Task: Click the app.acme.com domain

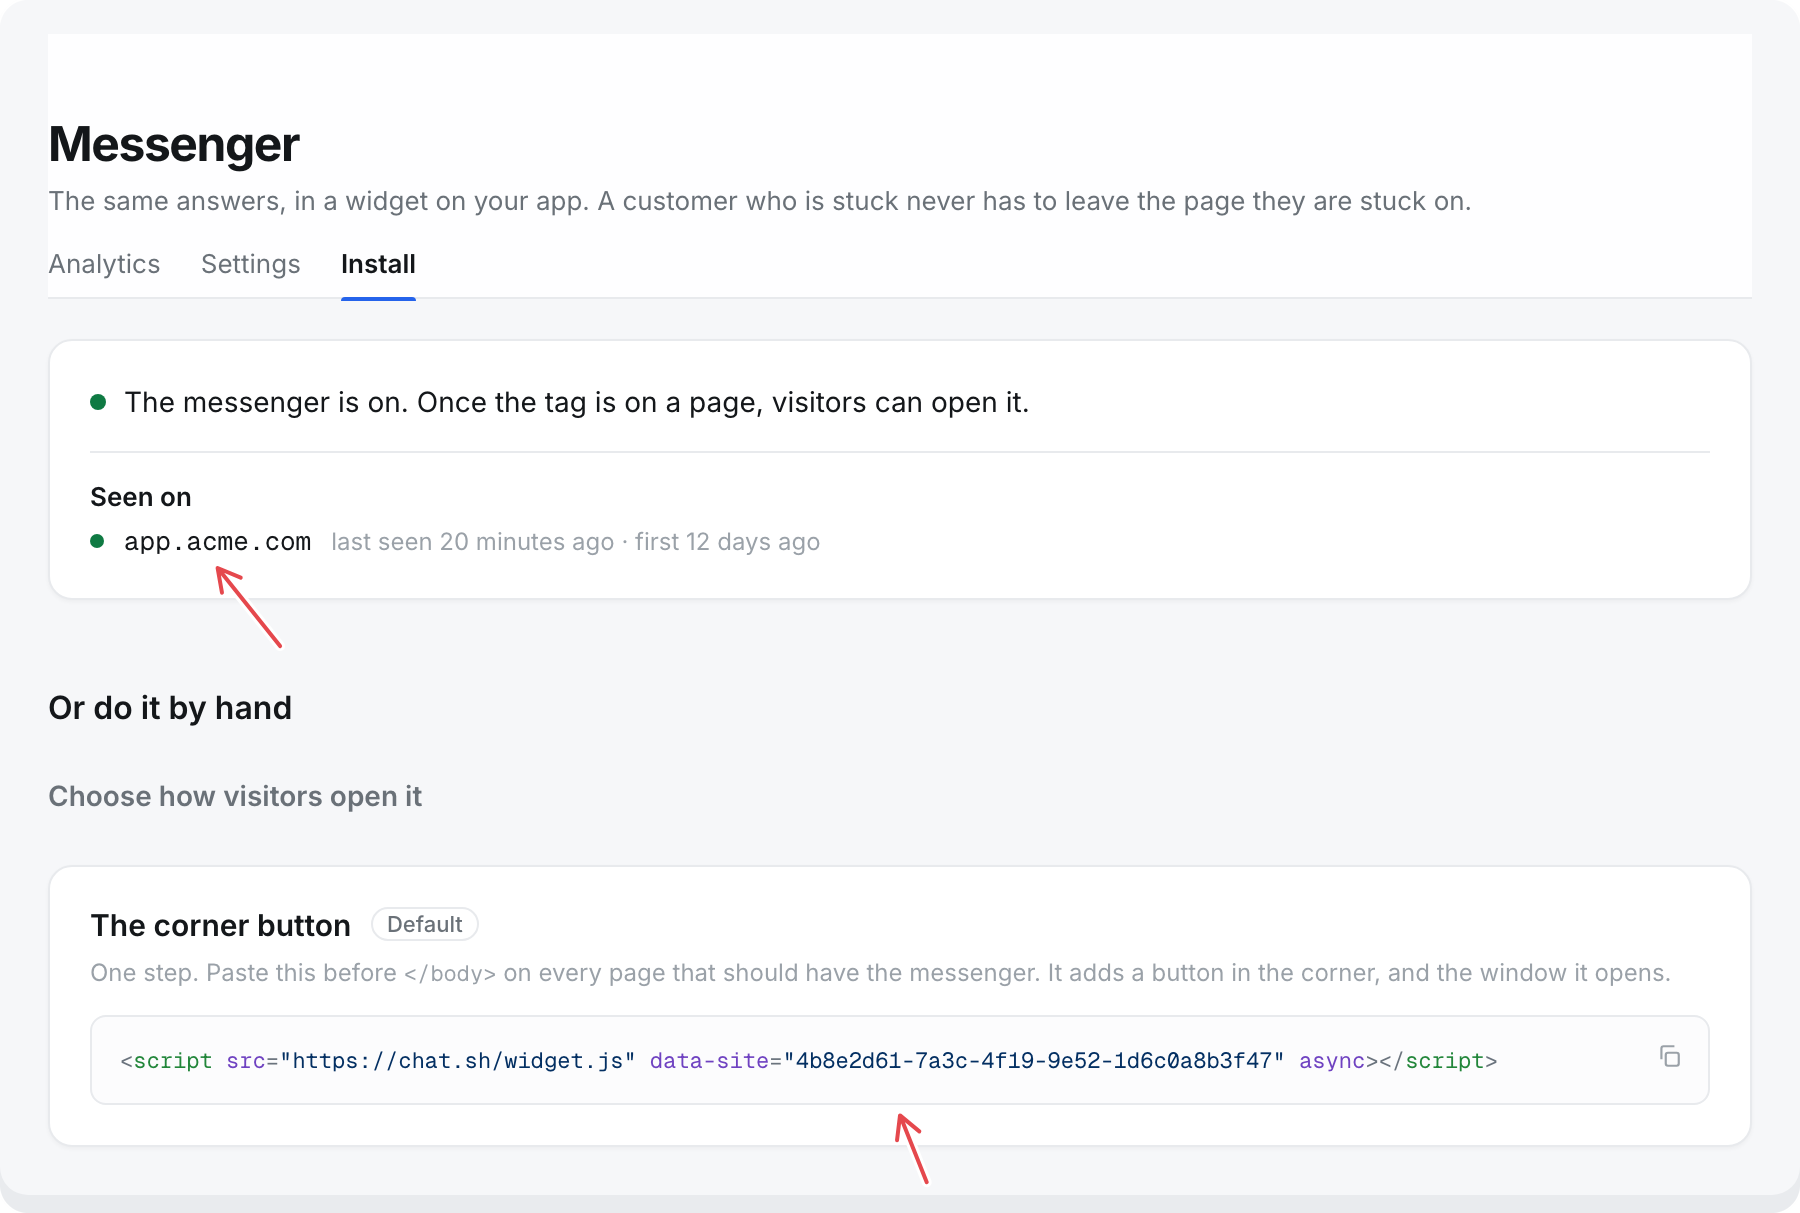Action: [x=217, y=542]
